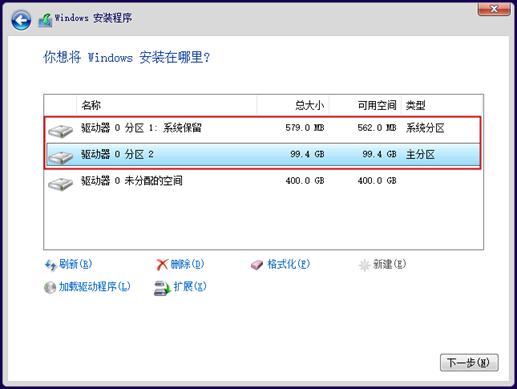Image resolution: width=517 pixels, height=389 pixels.
Task: Click the 562.0 MB free space cell
Action: pos(377,128)
